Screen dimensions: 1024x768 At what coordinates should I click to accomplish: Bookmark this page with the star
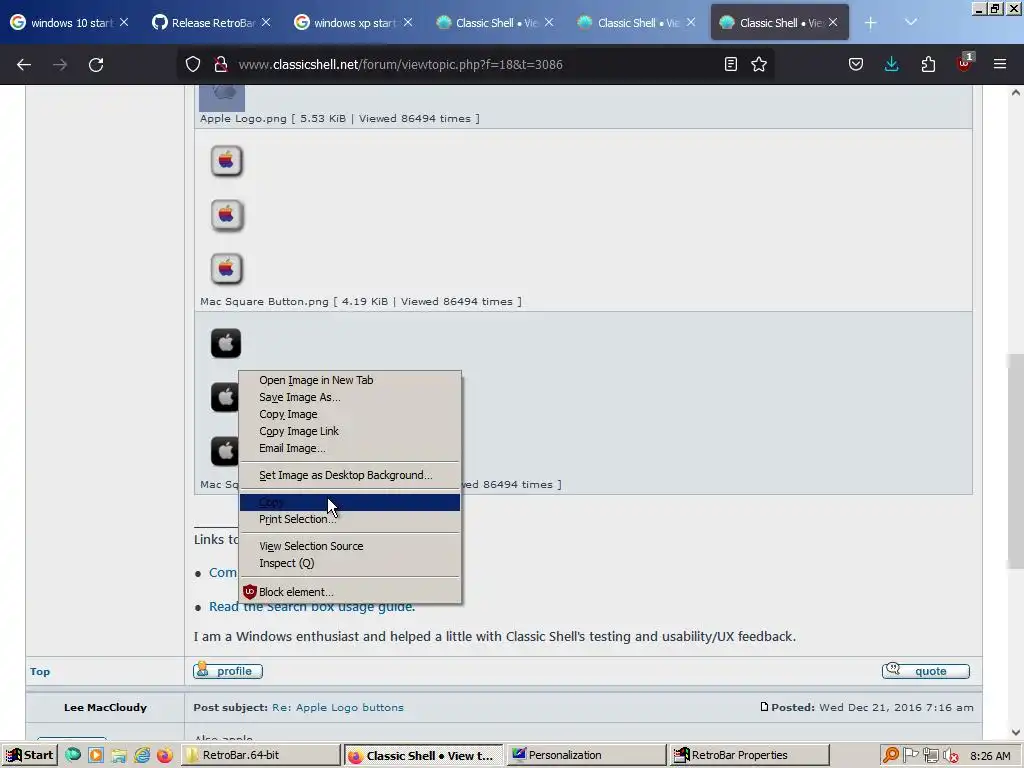click(x=759, y=64)
